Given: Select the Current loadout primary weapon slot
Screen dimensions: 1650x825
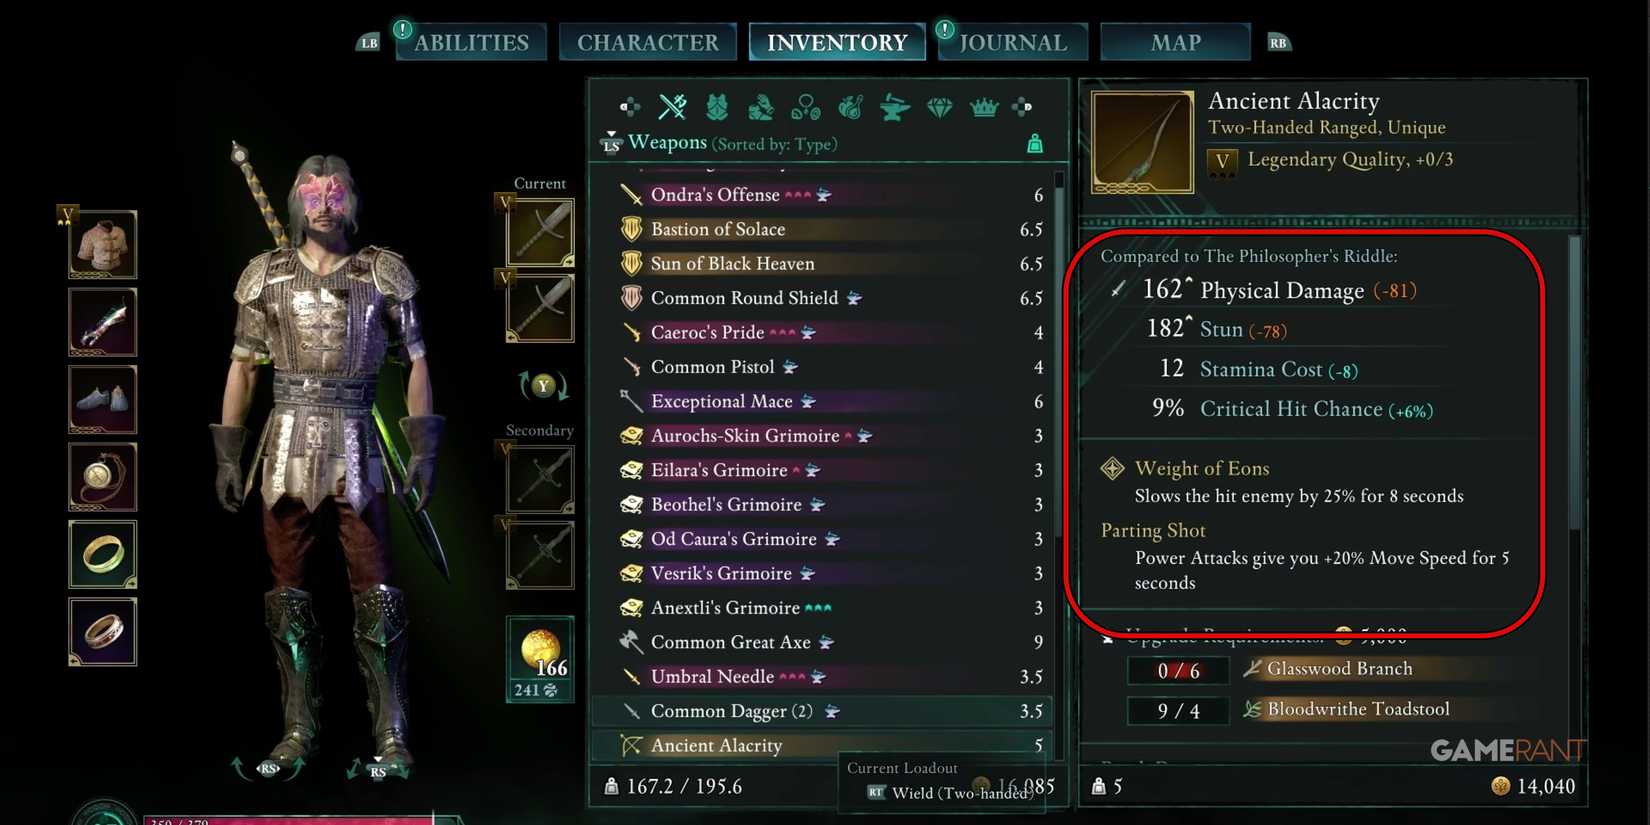Looking at the screenshot, I should [540, 232].
